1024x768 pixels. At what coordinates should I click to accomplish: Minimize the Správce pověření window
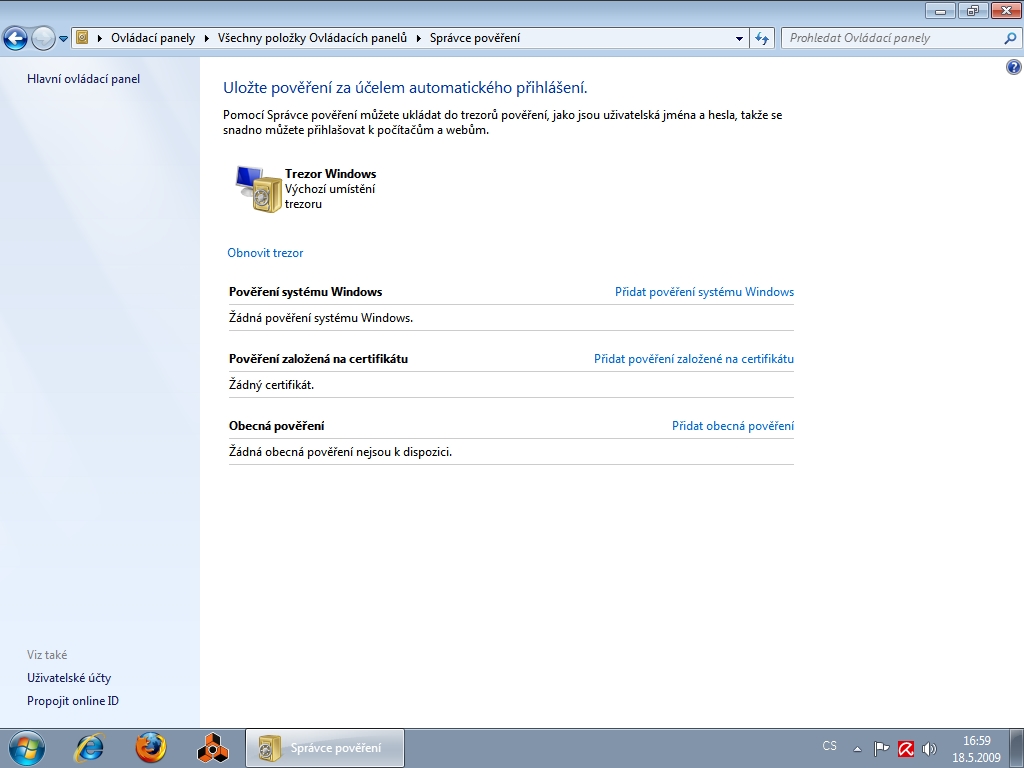(x=940, y=11)
